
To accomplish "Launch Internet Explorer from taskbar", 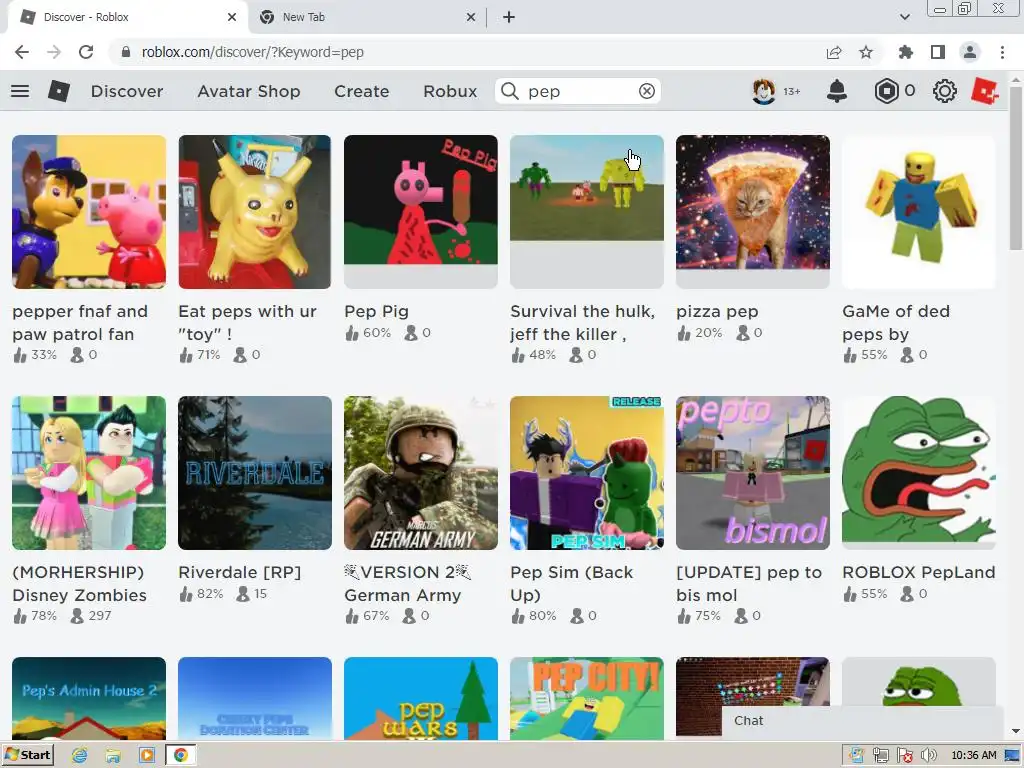I will pos(80,755).
